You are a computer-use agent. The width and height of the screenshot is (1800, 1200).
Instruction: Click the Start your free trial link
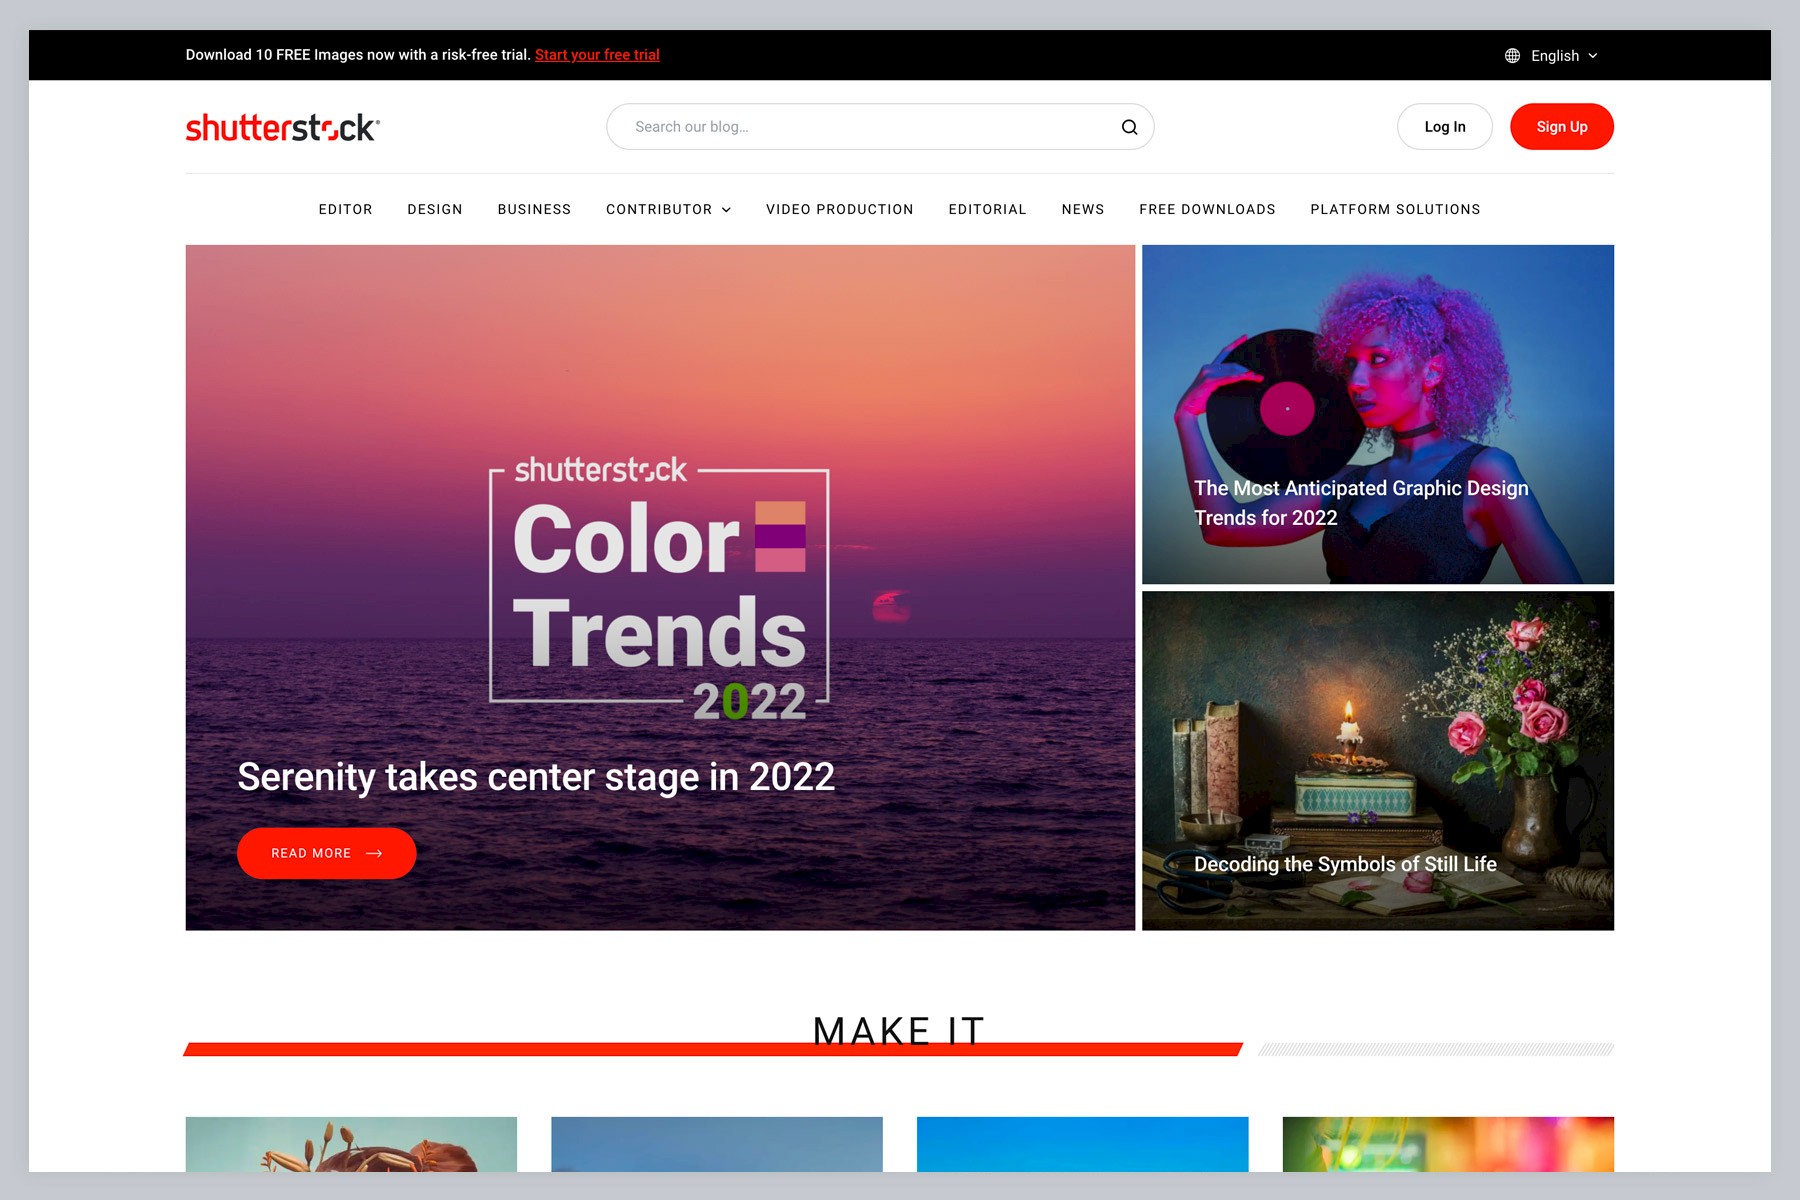tap(597, 55)
